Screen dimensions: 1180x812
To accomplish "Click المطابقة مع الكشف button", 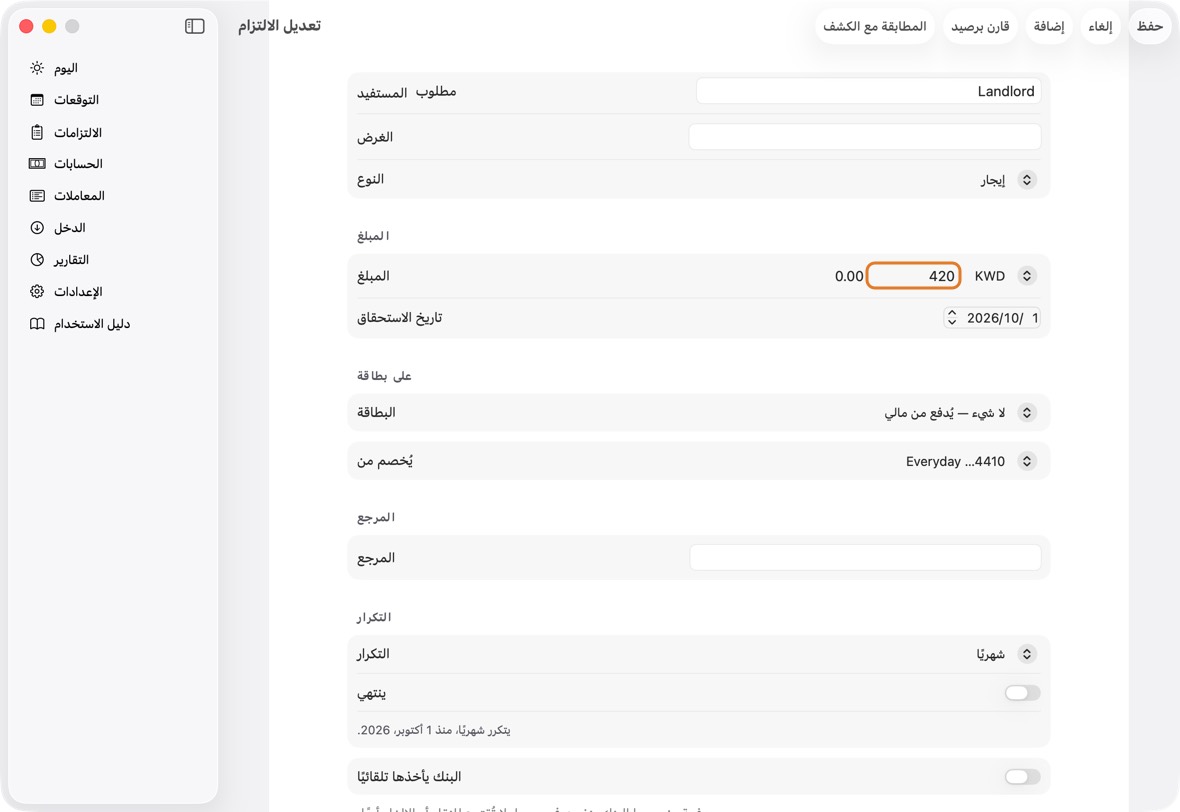I will (874, 26).
